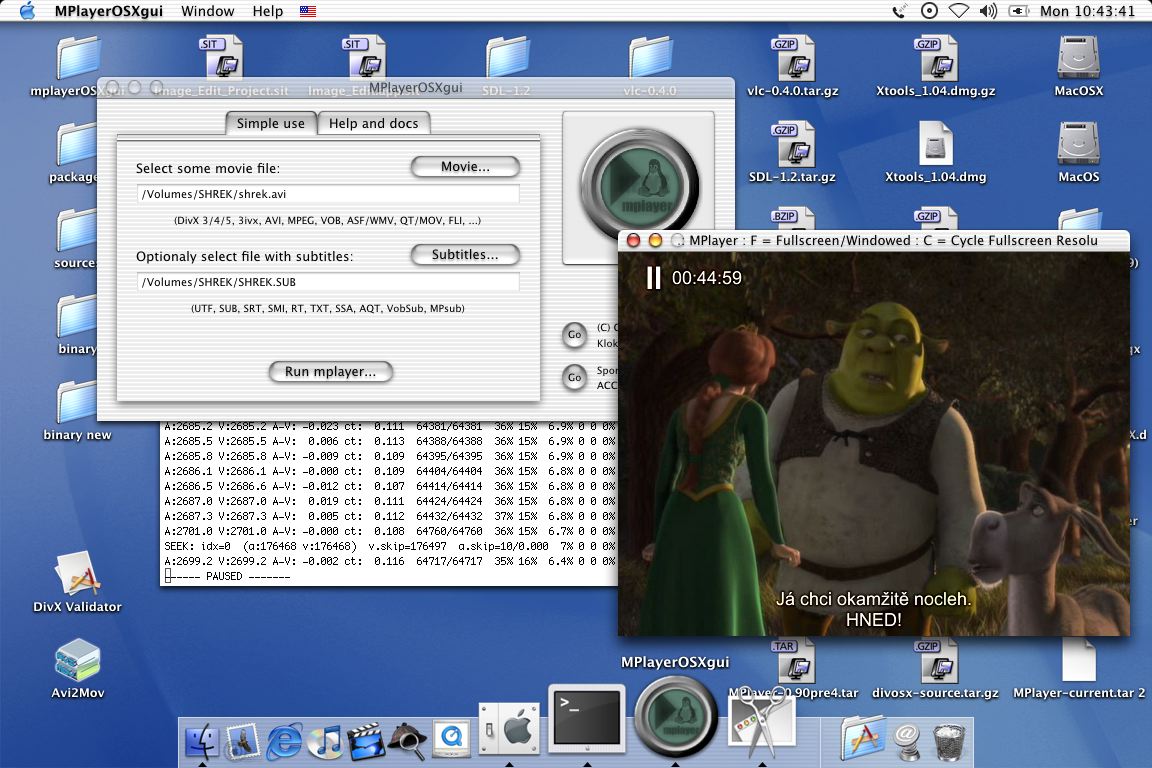This screenshot has height=768, width=1152.
Task: Open the Trash in the Dock
Action: coord(948,741)
